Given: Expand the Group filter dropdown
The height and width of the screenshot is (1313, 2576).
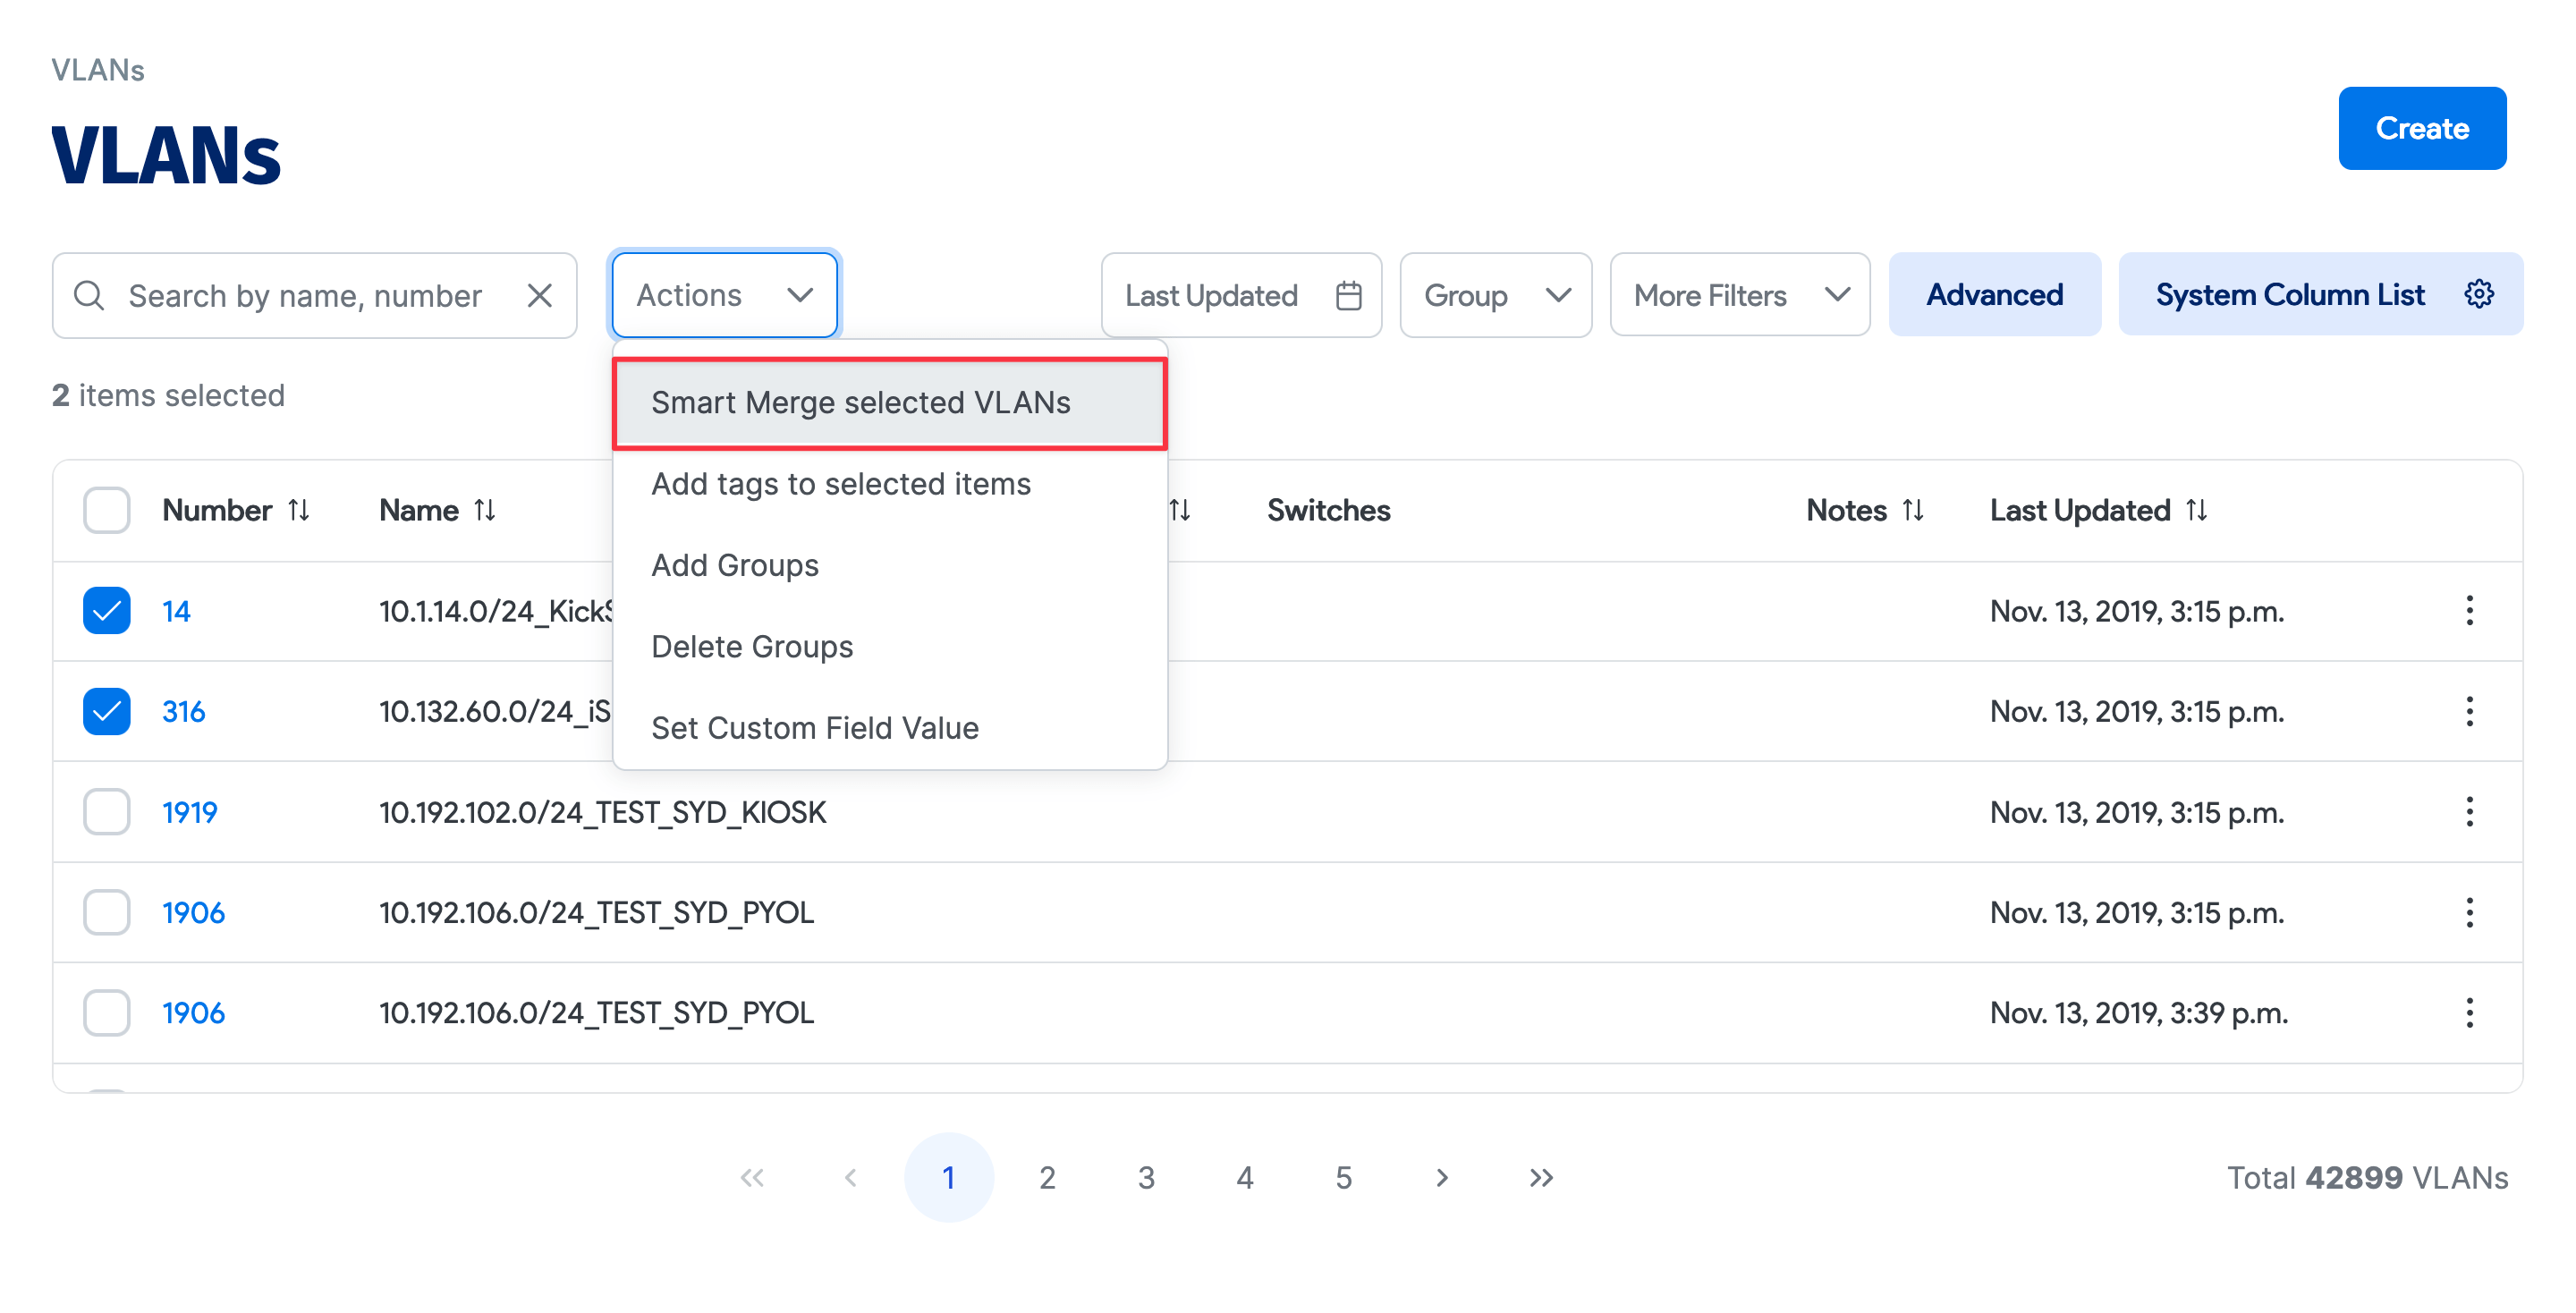Looking at the screenshot, I should (1495, 295).
